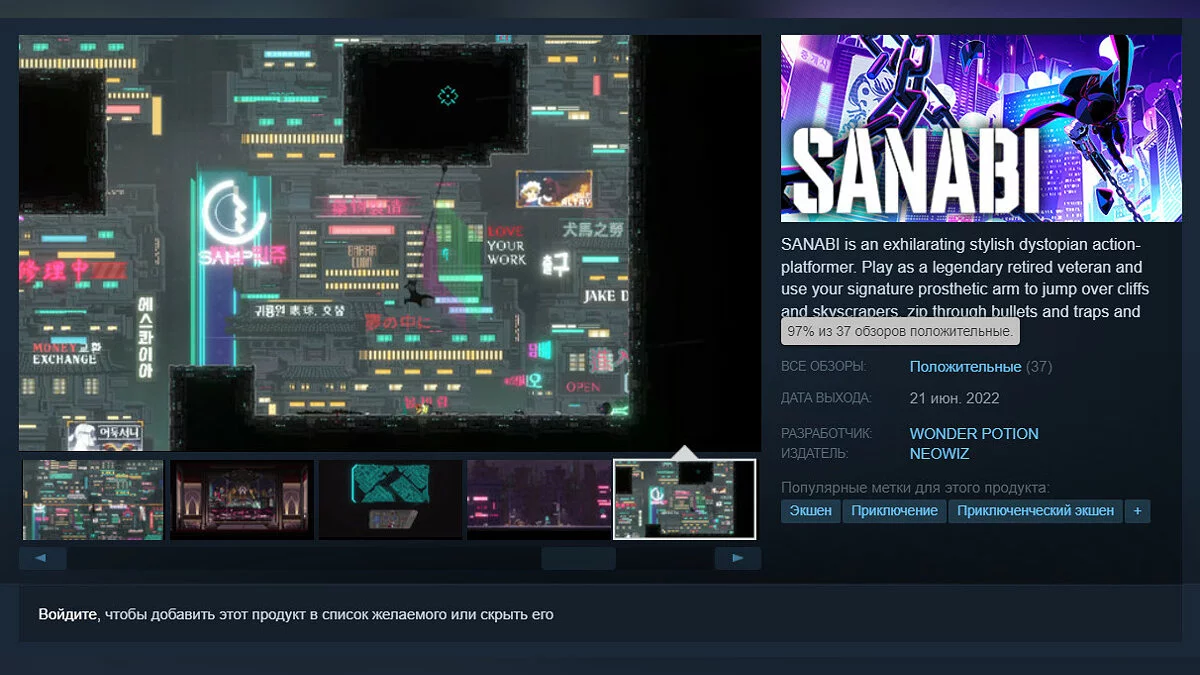Select the Приключенческий экшен tag

pyautogui.click(x=1035, y=511)
